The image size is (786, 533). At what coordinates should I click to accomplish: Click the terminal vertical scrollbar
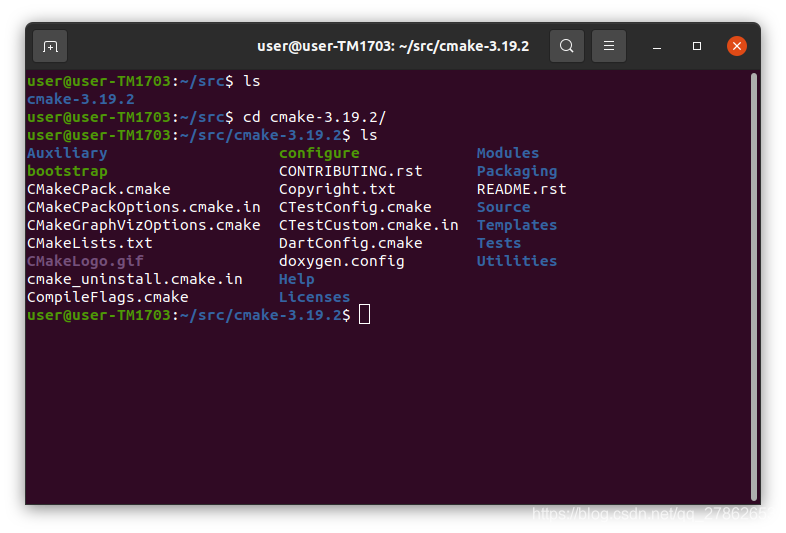753,287
